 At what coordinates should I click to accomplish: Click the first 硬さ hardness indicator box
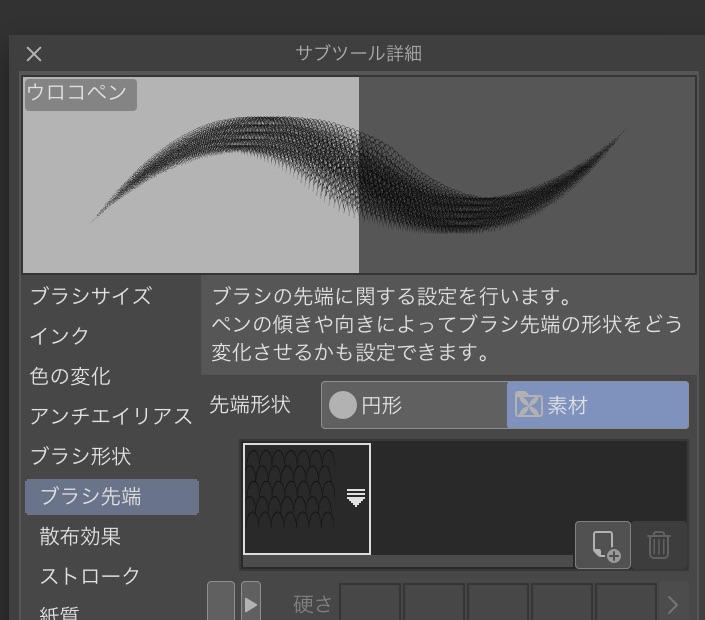click(x=370, y=604)
